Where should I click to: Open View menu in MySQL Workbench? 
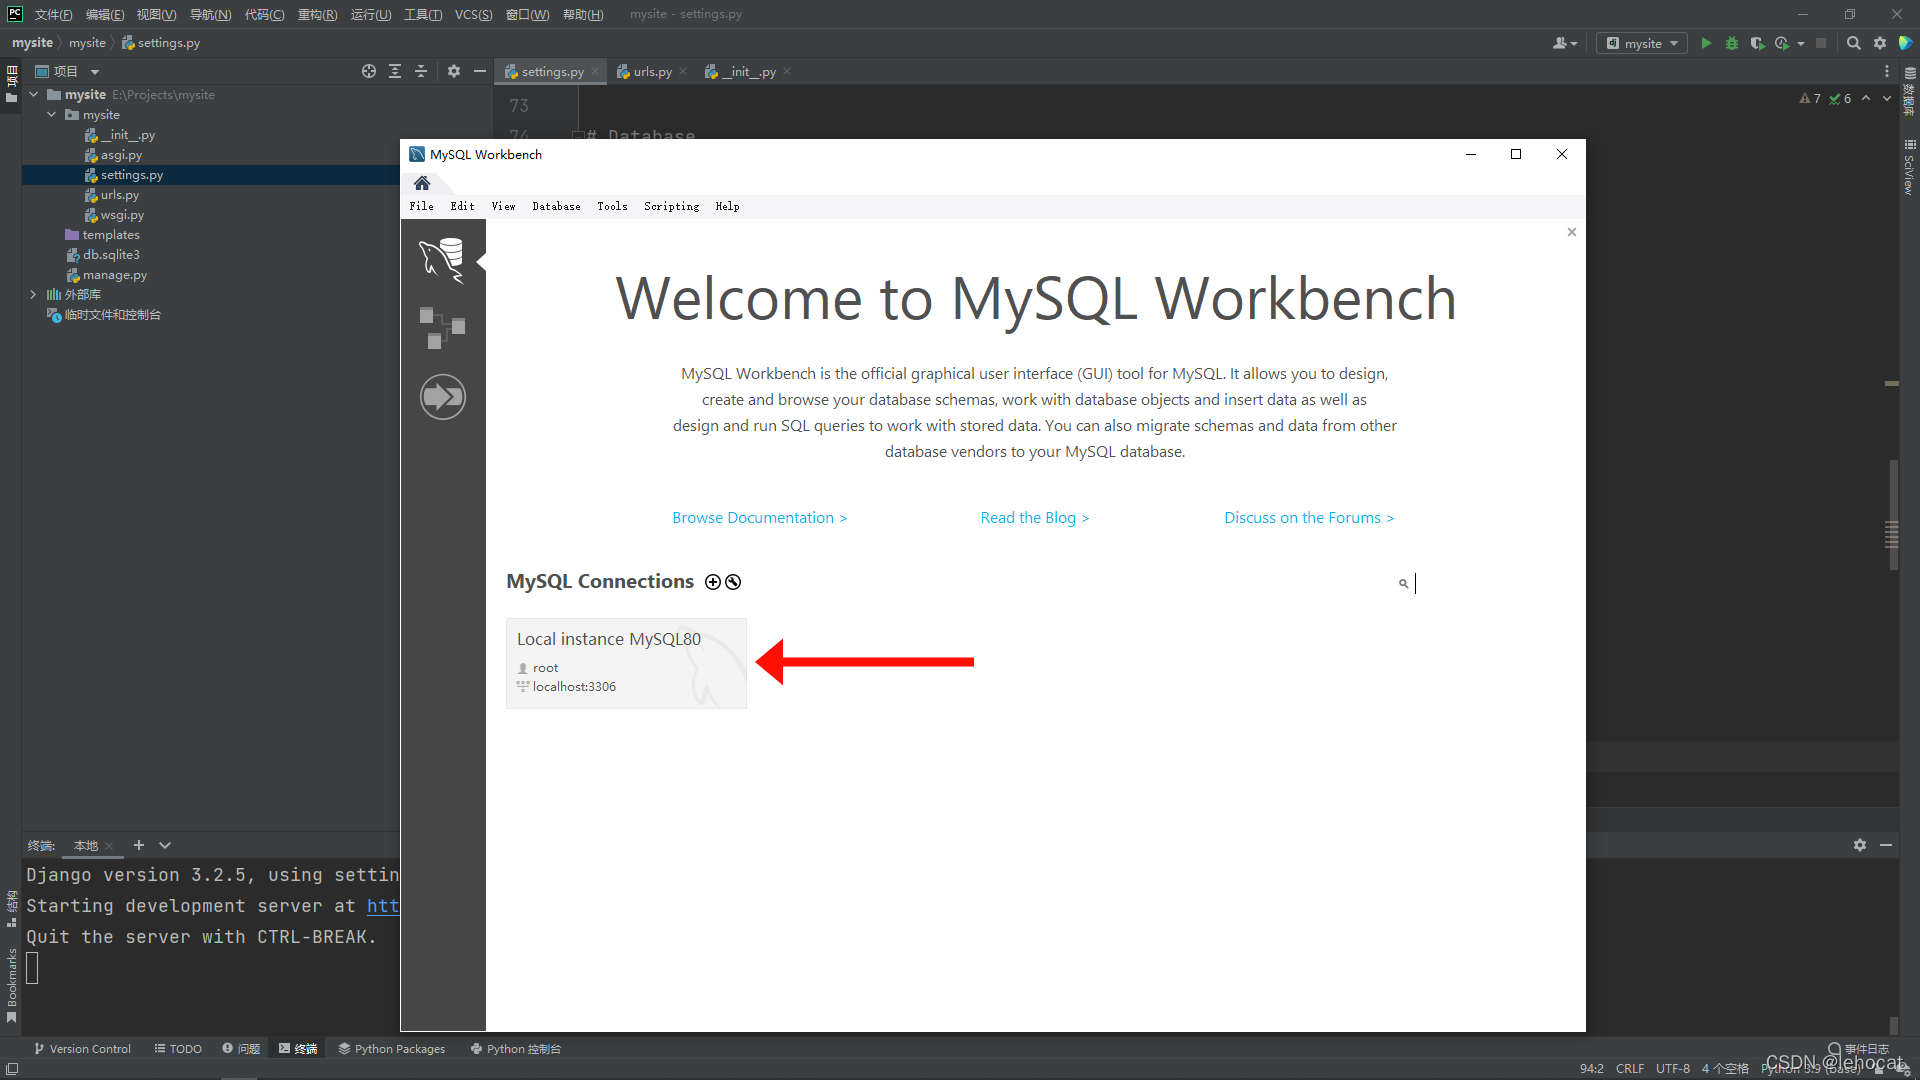pyautogui.click(x=503, y=206)
